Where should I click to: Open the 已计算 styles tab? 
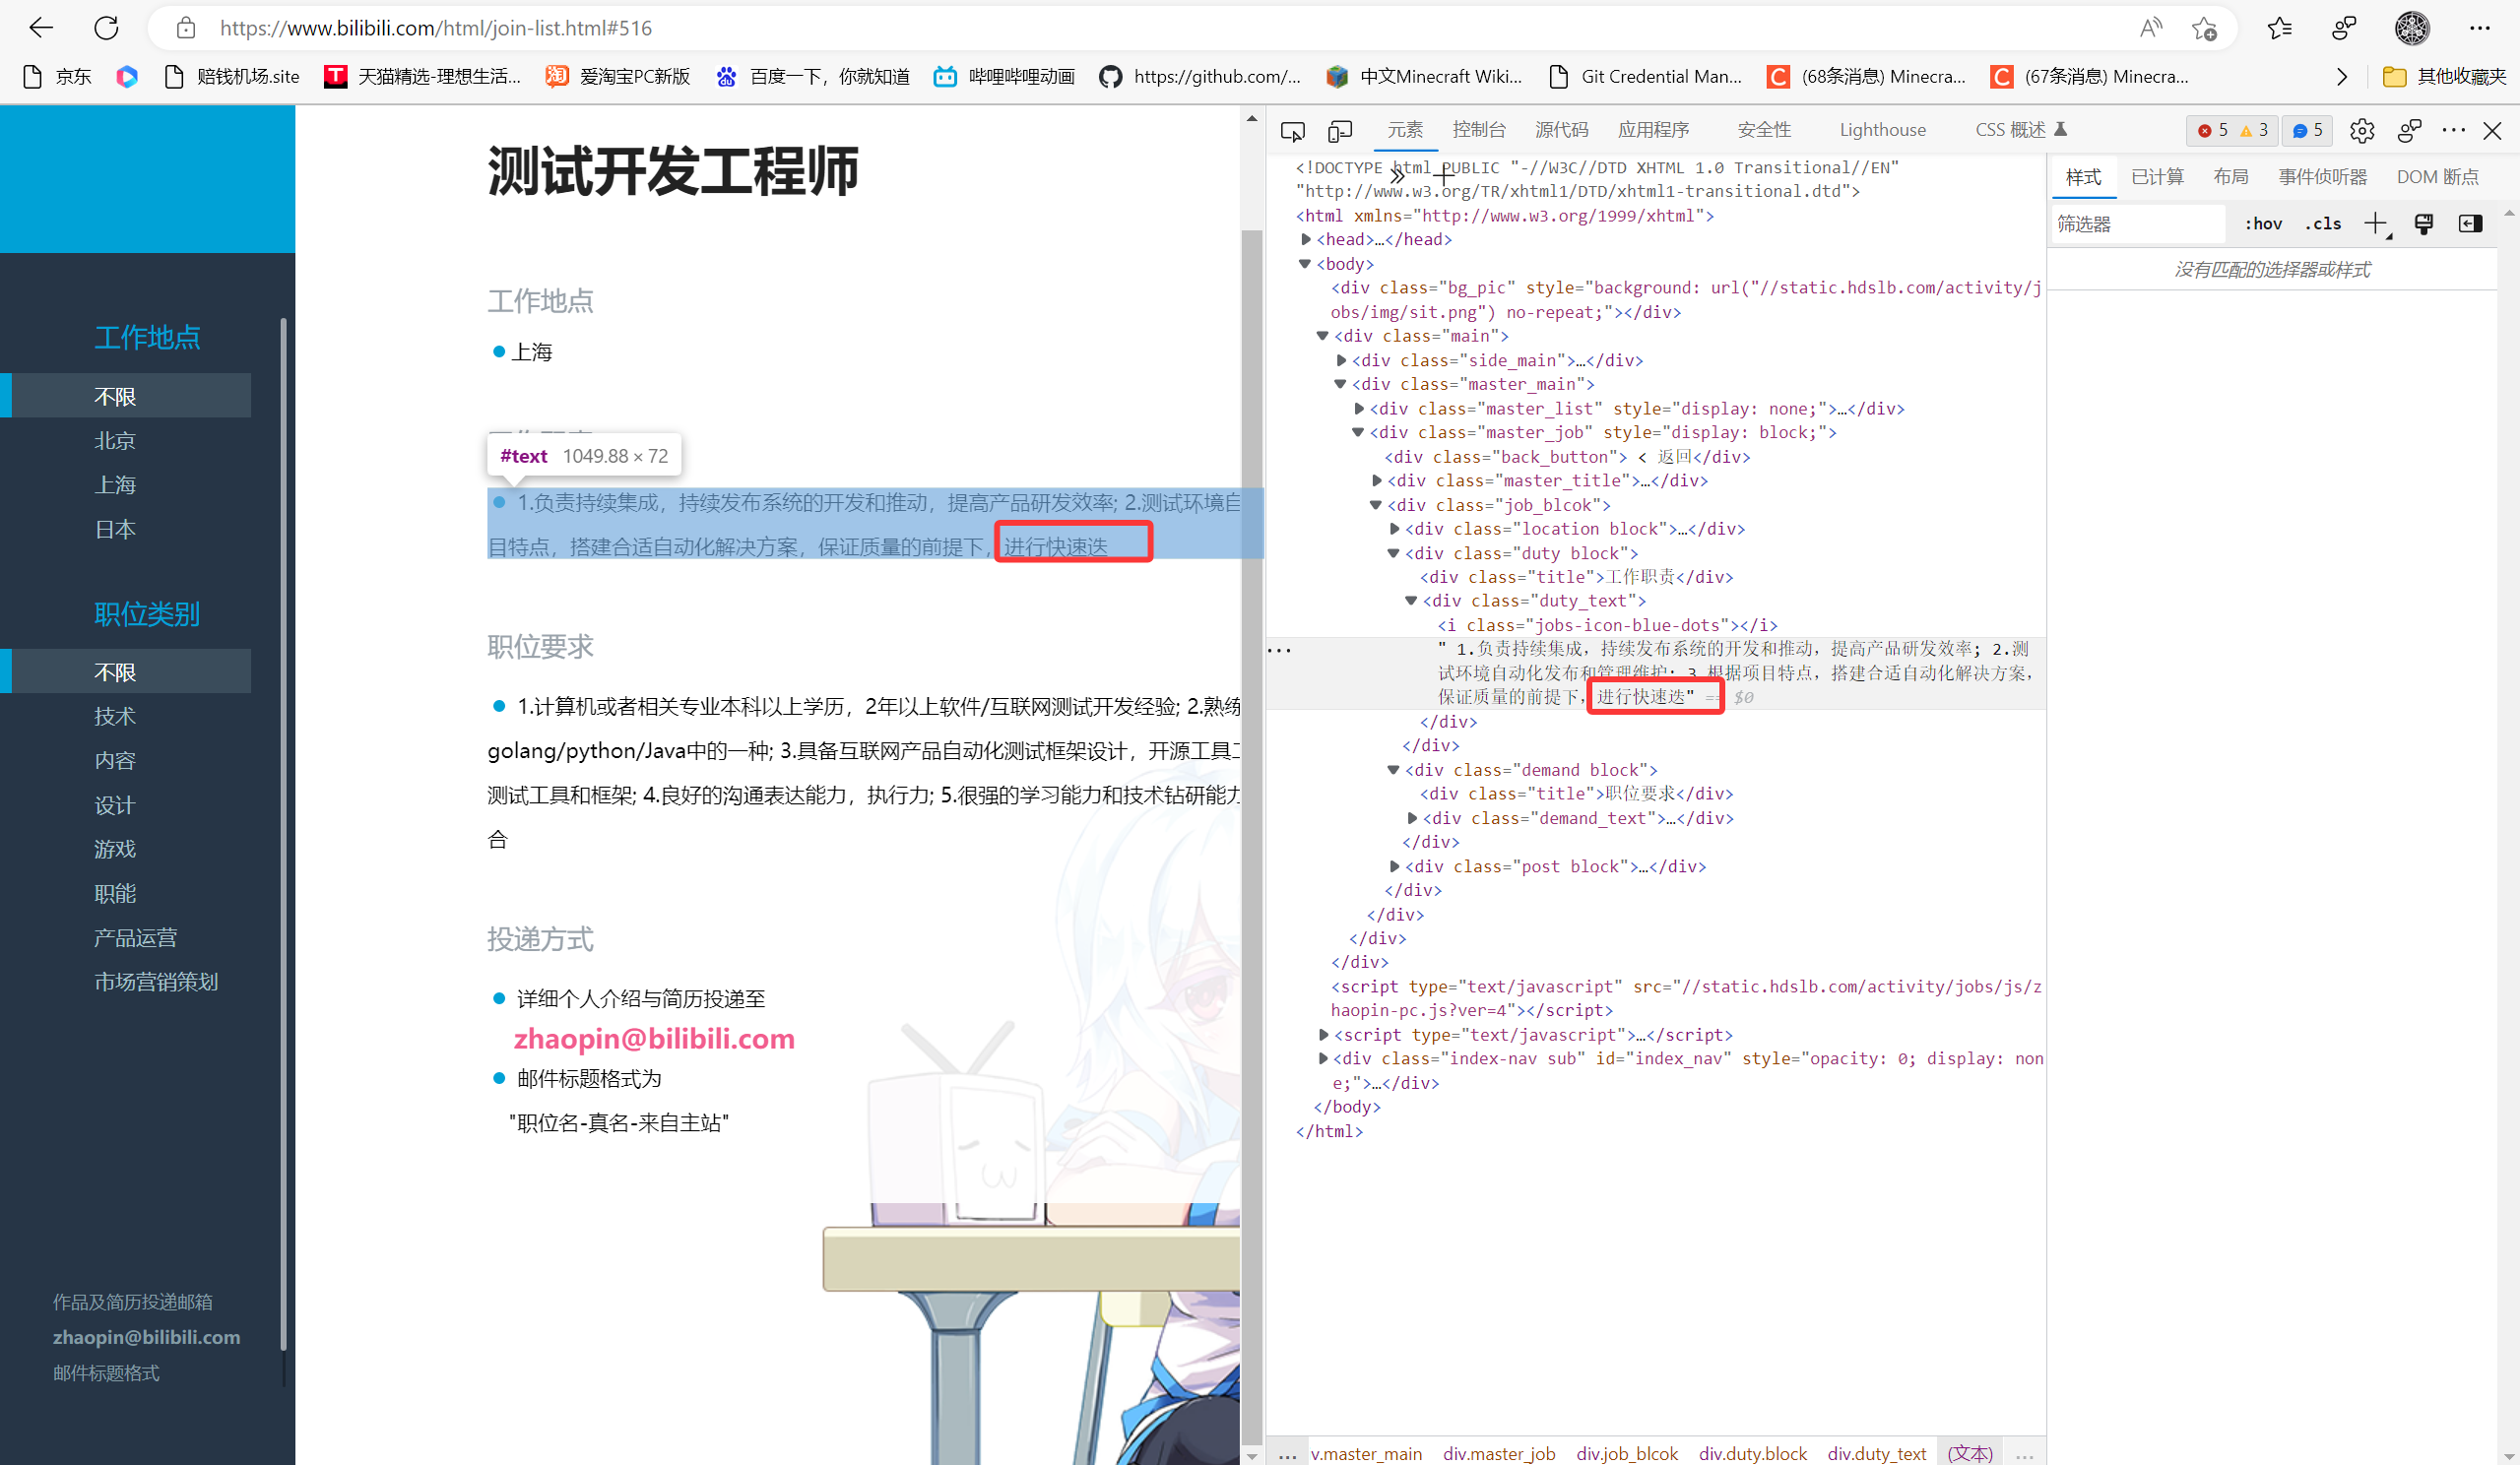[x=2156, y=176]
